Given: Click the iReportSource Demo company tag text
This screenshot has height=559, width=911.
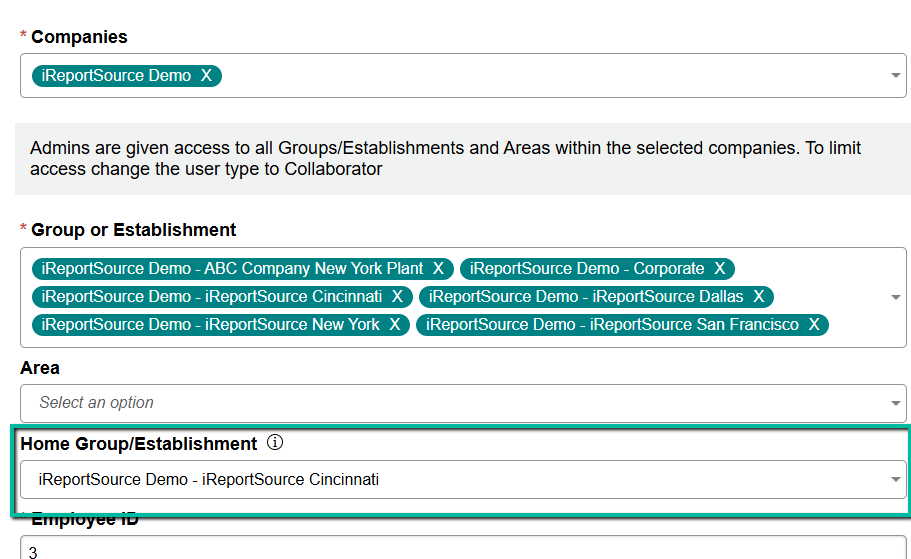Looking at the screenshot, I should [116, 76].
